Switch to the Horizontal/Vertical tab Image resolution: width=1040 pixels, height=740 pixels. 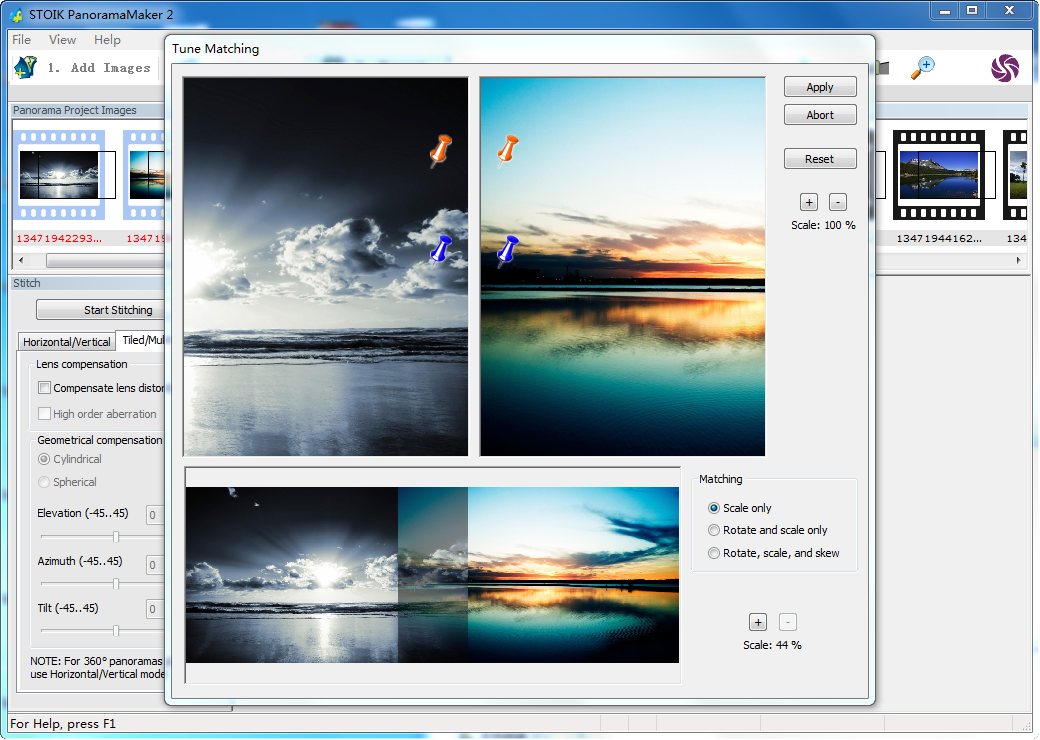(x=67, y=342)
